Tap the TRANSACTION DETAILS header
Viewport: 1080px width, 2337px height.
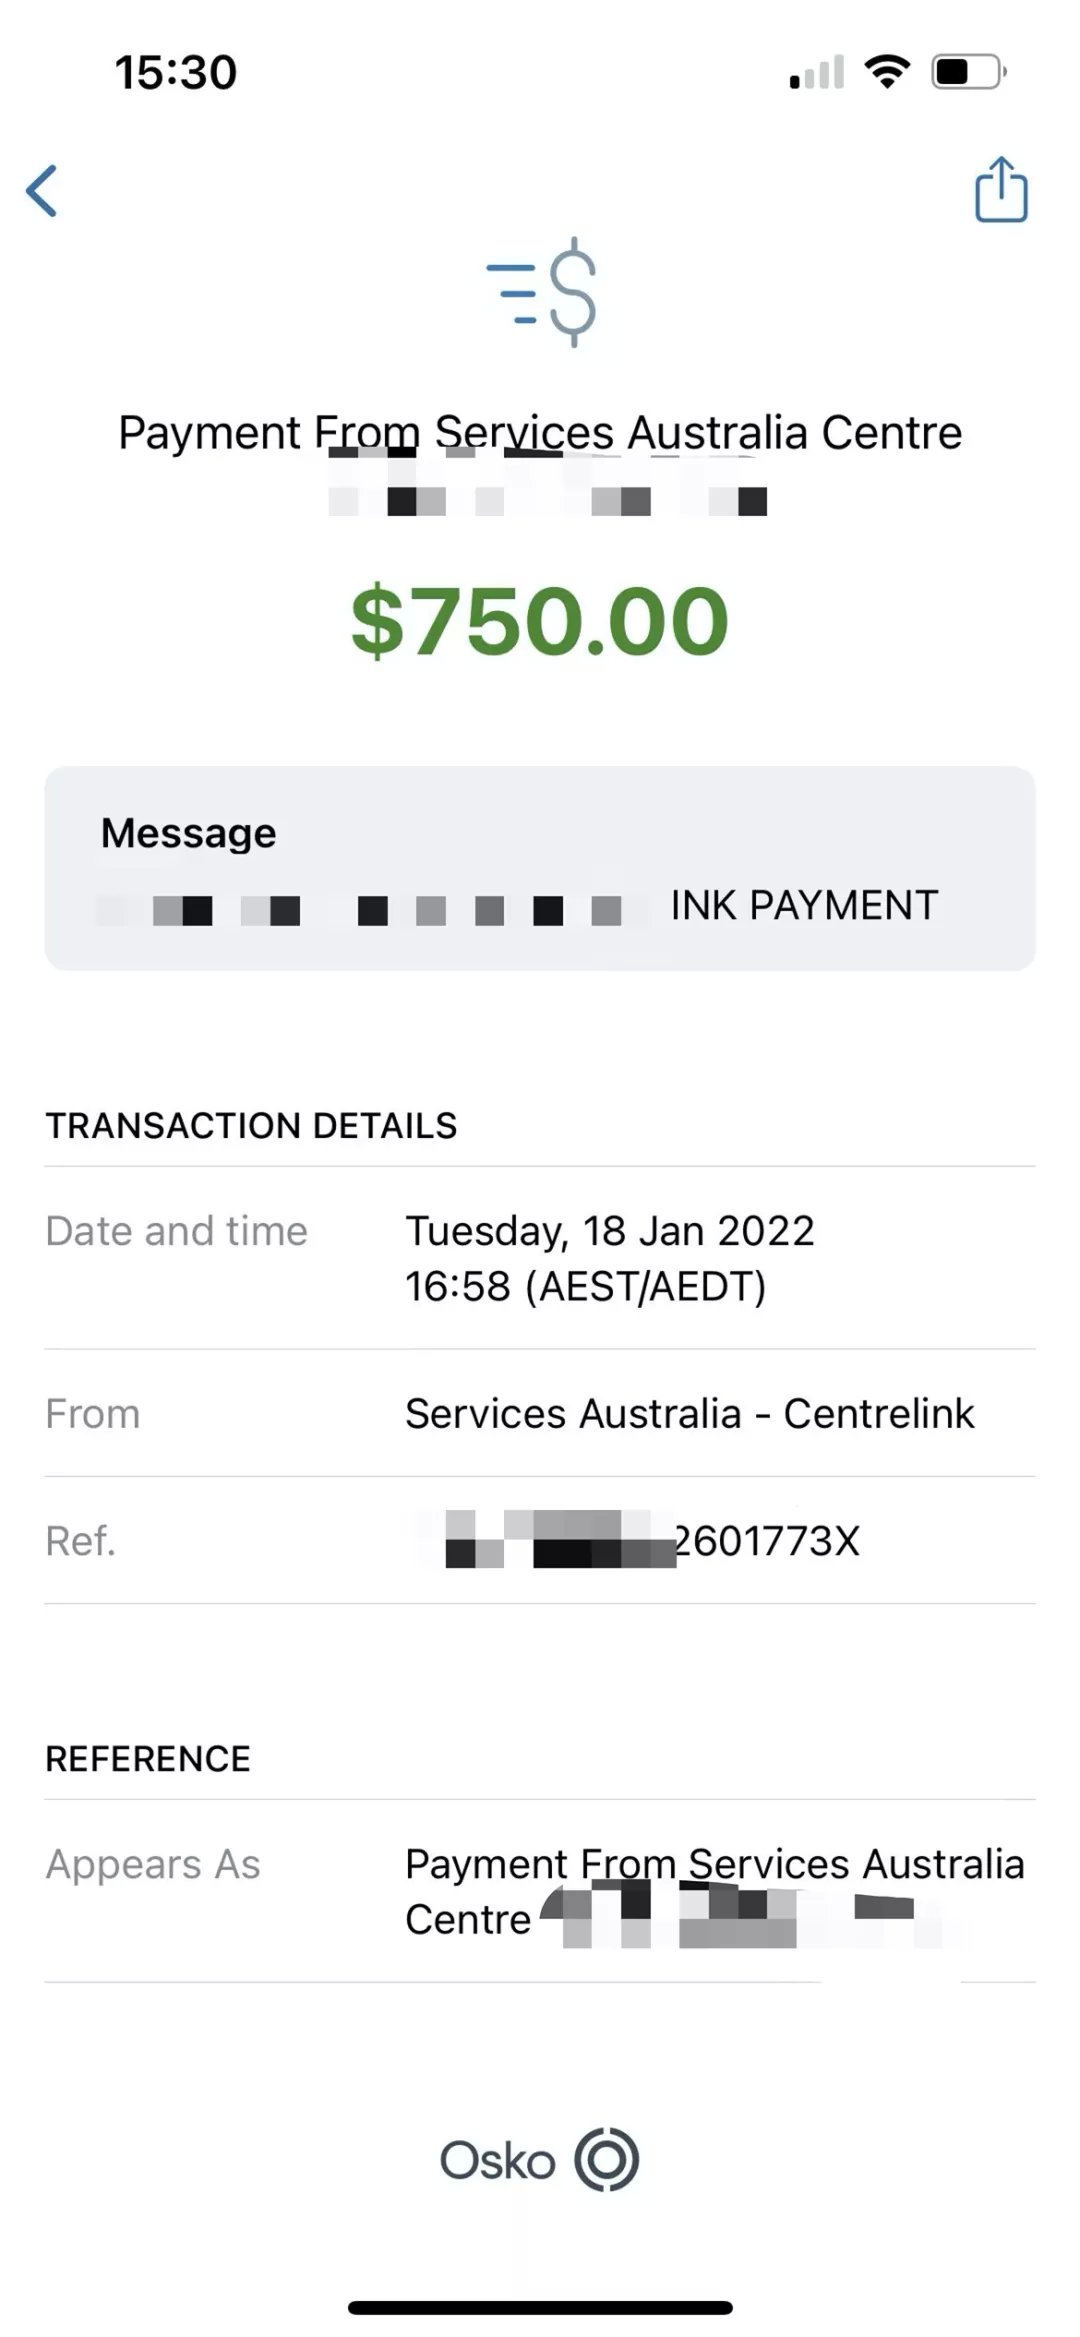click(x=251, y=1126)
